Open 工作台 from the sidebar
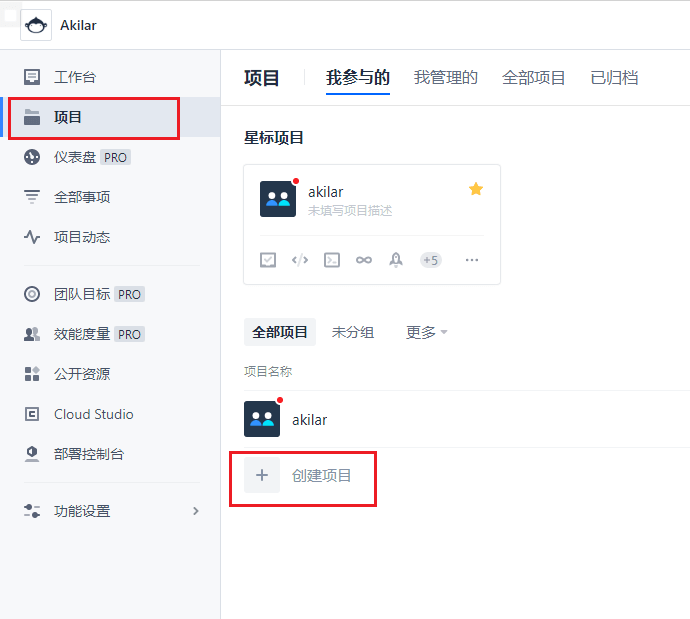690x619 pixels. pos(75,77)
